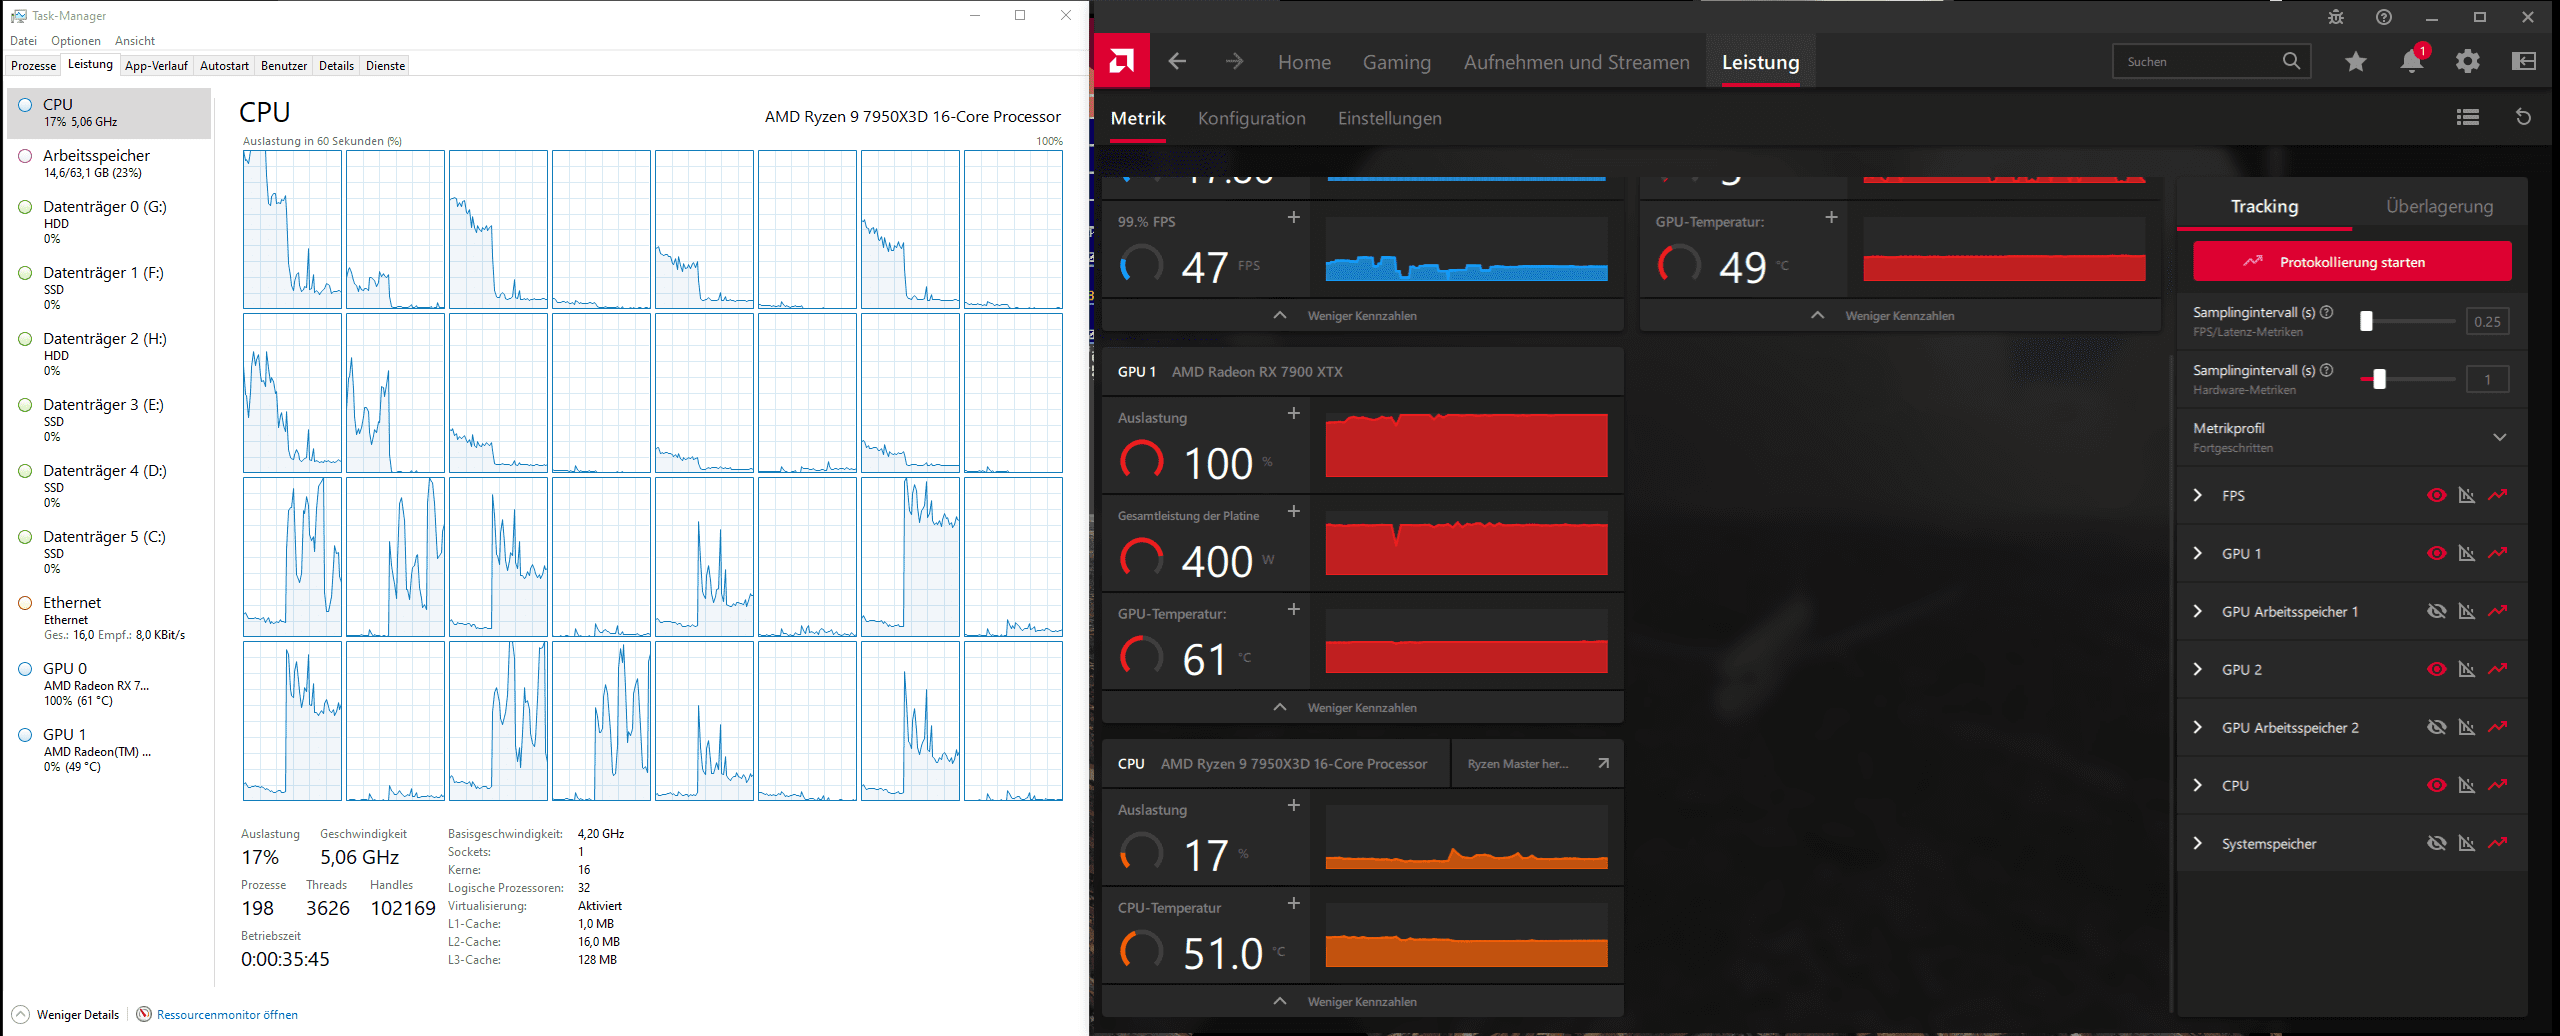Expand the GPU 1 tracking row
This screenshot has height=1036, width=2560.
tap(2198, 553)
